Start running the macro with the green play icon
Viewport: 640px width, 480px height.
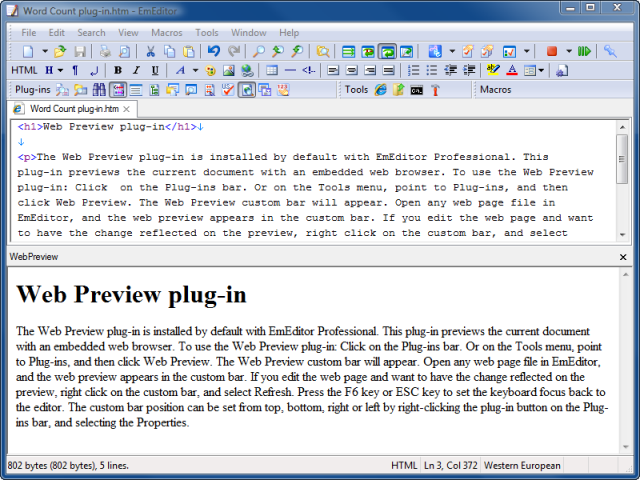pos(584,51)
